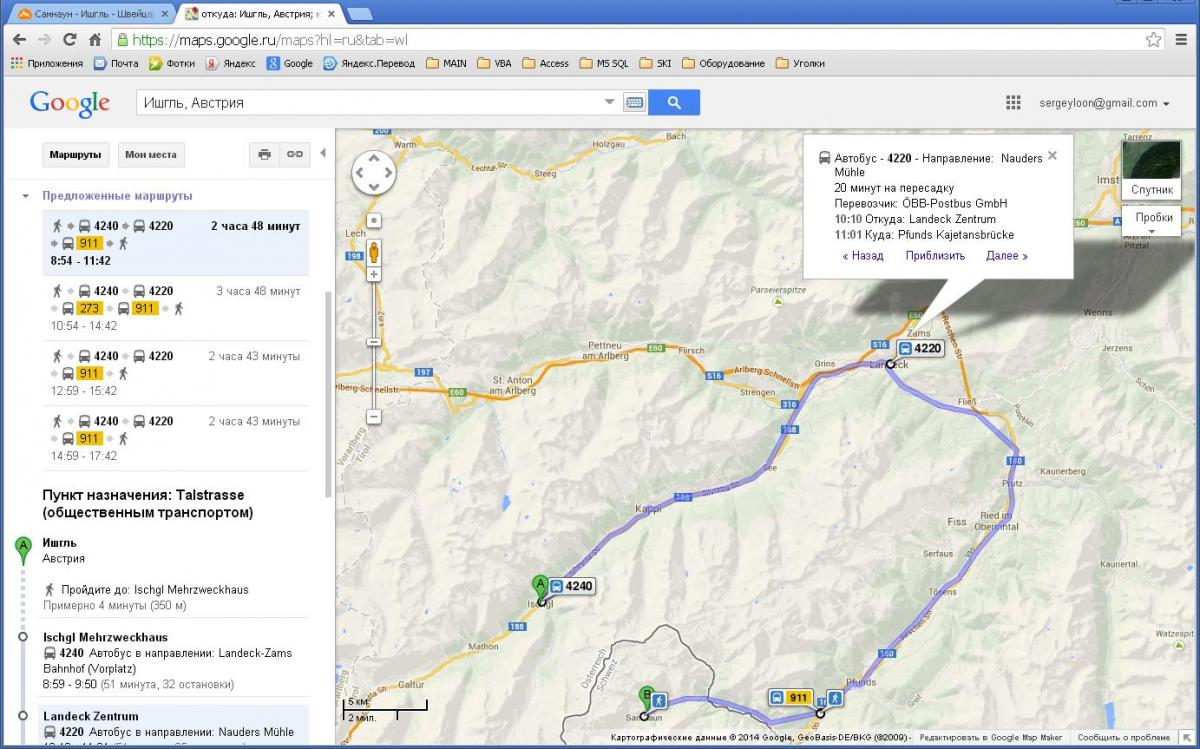Viewport: 1200px width, 749px height.
Task: Close the bus 4220 info popup
Action: pos(1052,156)
